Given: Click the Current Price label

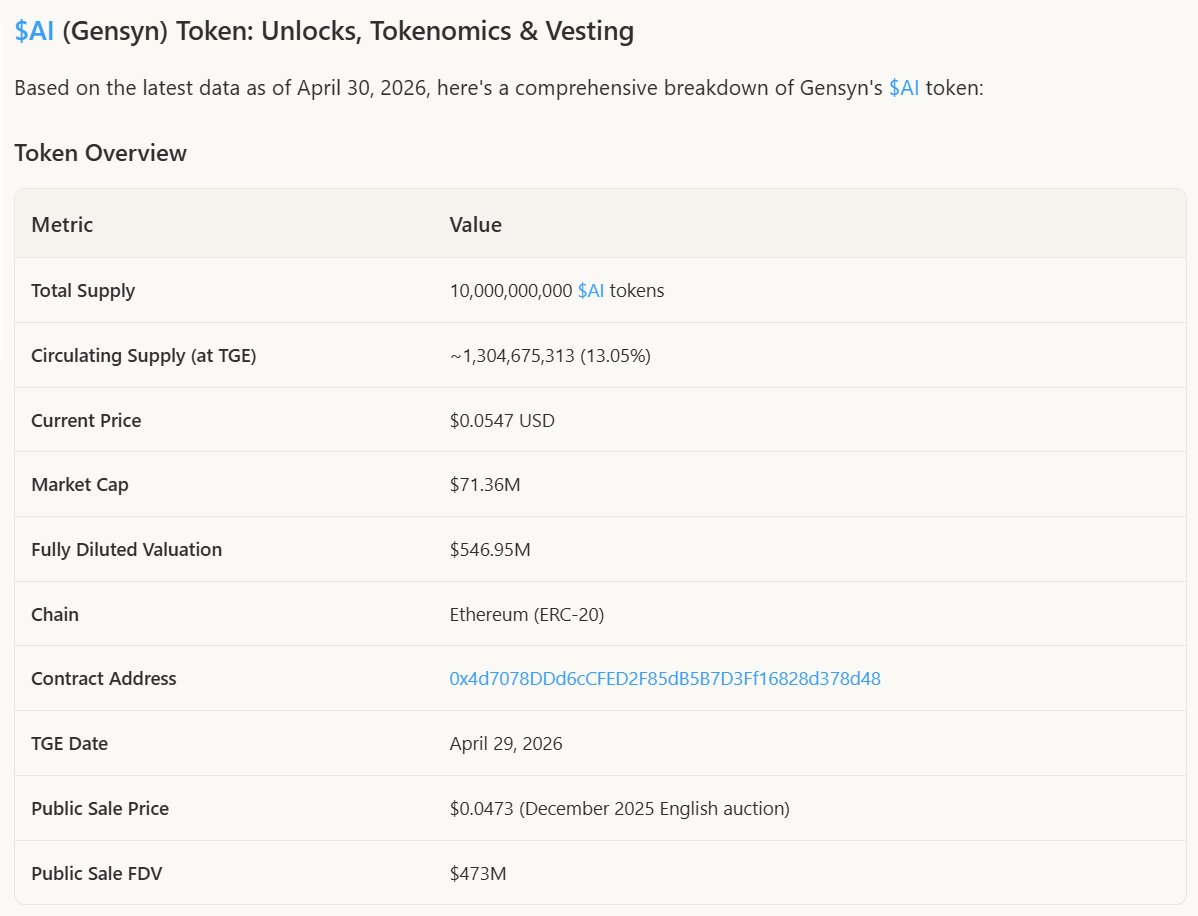Looking at the screenshot, I should tap(86, 420).
